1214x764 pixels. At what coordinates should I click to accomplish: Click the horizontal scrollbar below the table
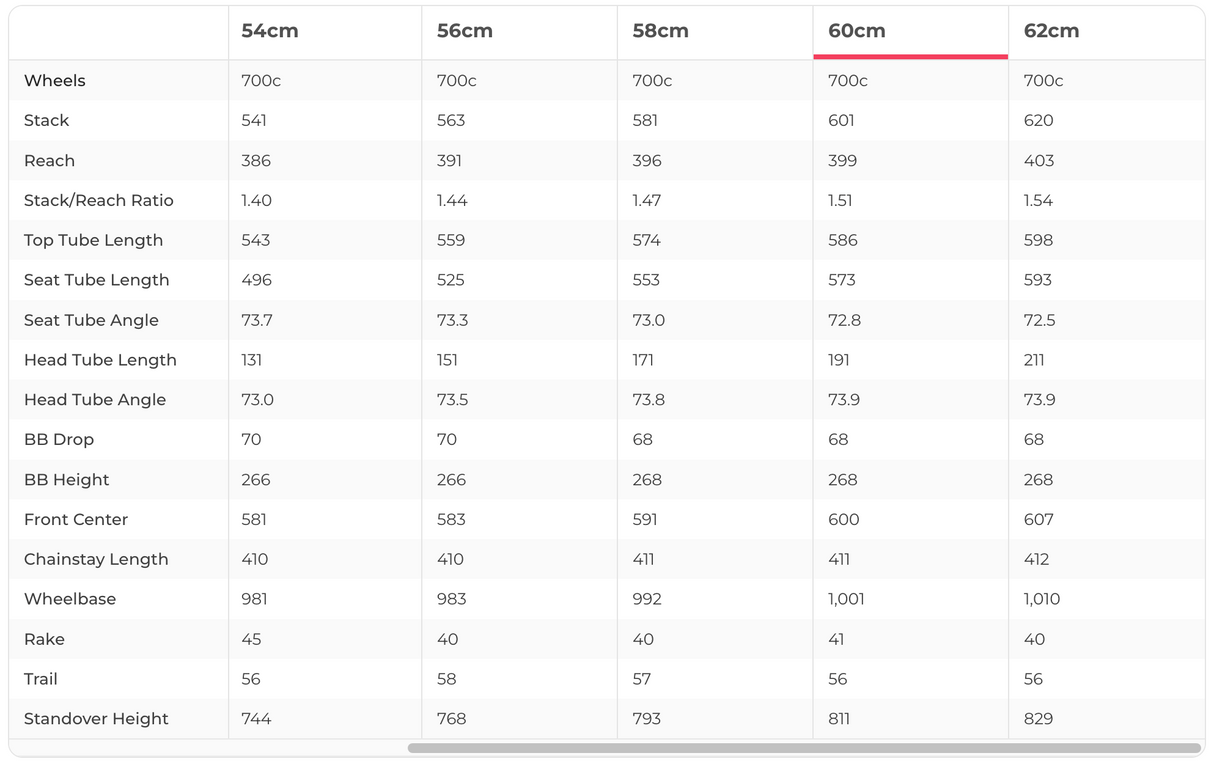[x=803, y=748]
